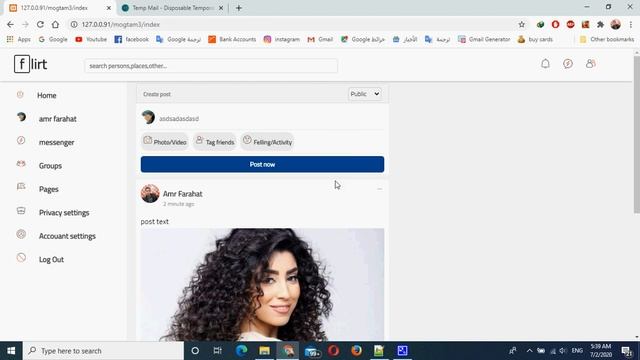Viewport: 640px width, 360px height.
Task: Click the messenger sidebar icon
Action: (21, 141)
